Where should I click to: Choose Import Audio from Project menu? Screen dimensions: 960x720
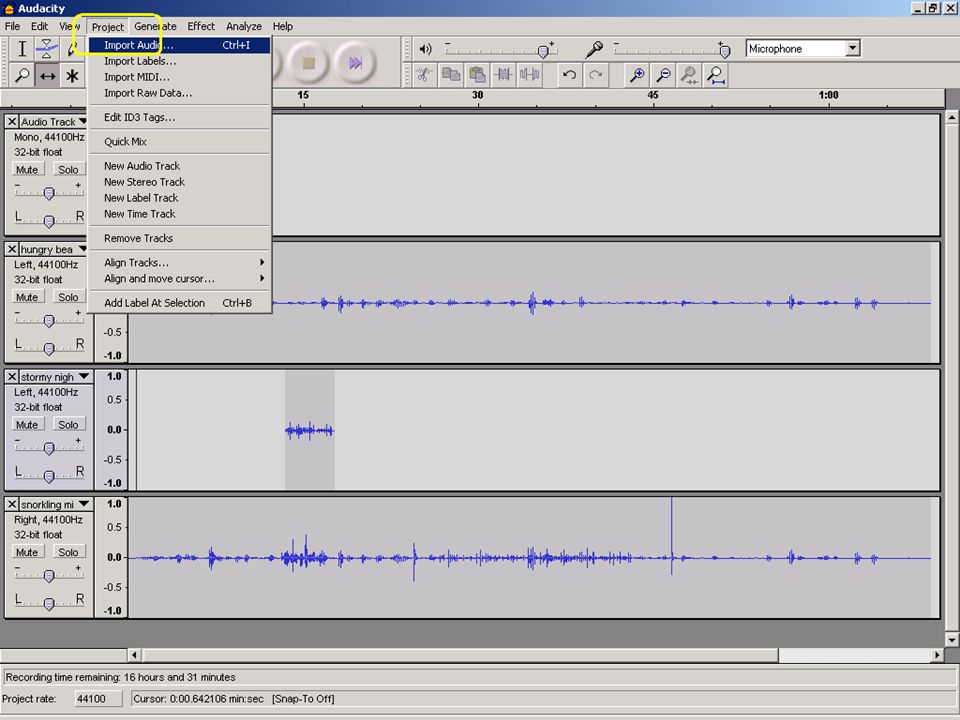(x=179, y=45)
